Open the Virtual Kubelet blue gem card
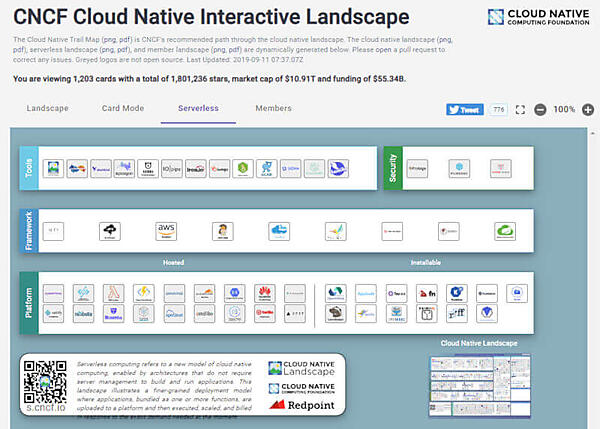The height and width of the screenshot is (429, 600). 487,314
